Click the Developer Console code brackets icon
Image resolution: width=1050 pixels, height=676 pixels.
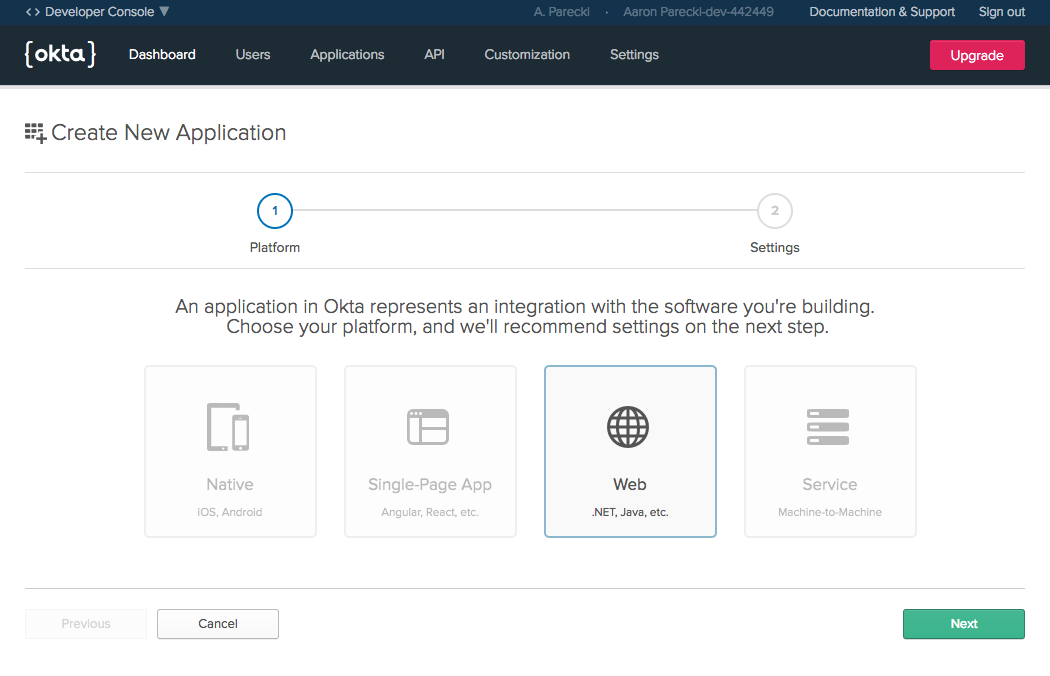pyautogui.click(x=33, y=12)
